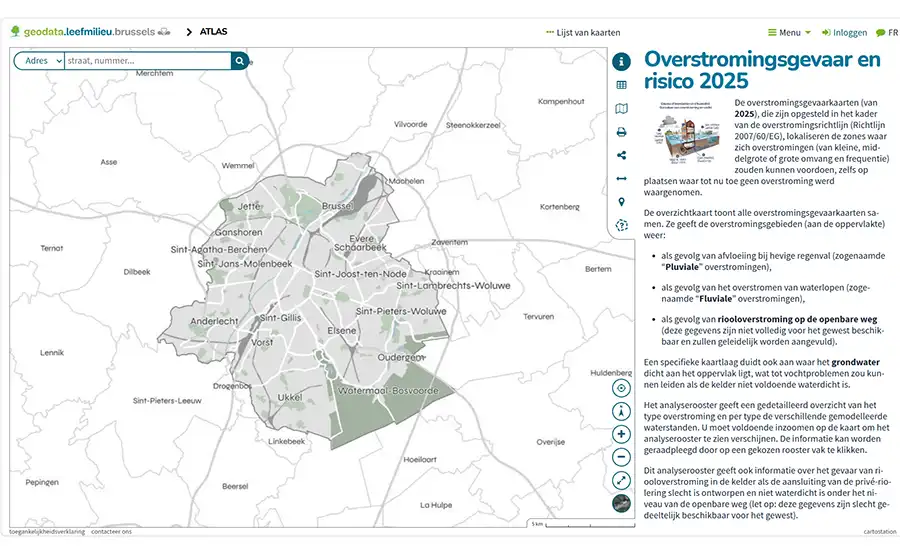Click the Tervuren label on map
This screenshot has height=554, width=900.
coord(538,316)
